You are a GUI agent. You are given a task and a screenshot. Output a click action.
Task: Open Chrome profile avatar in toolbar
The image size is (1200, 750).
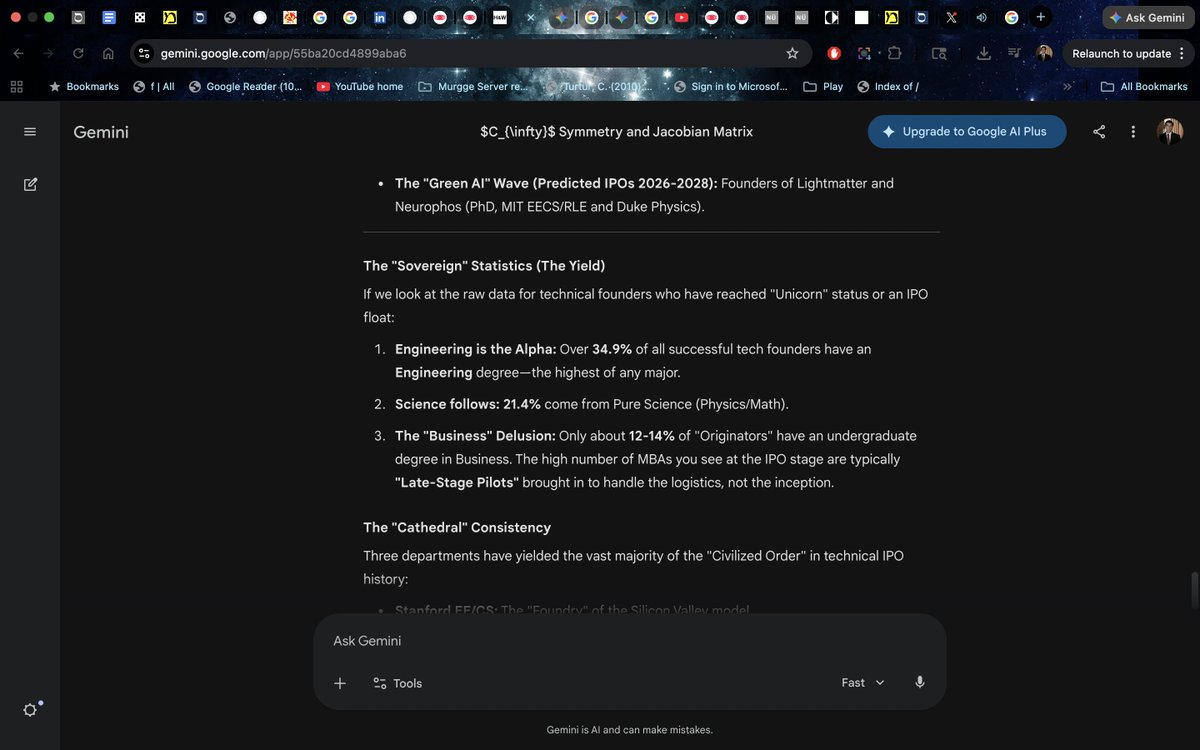[x=1044, y=54]
